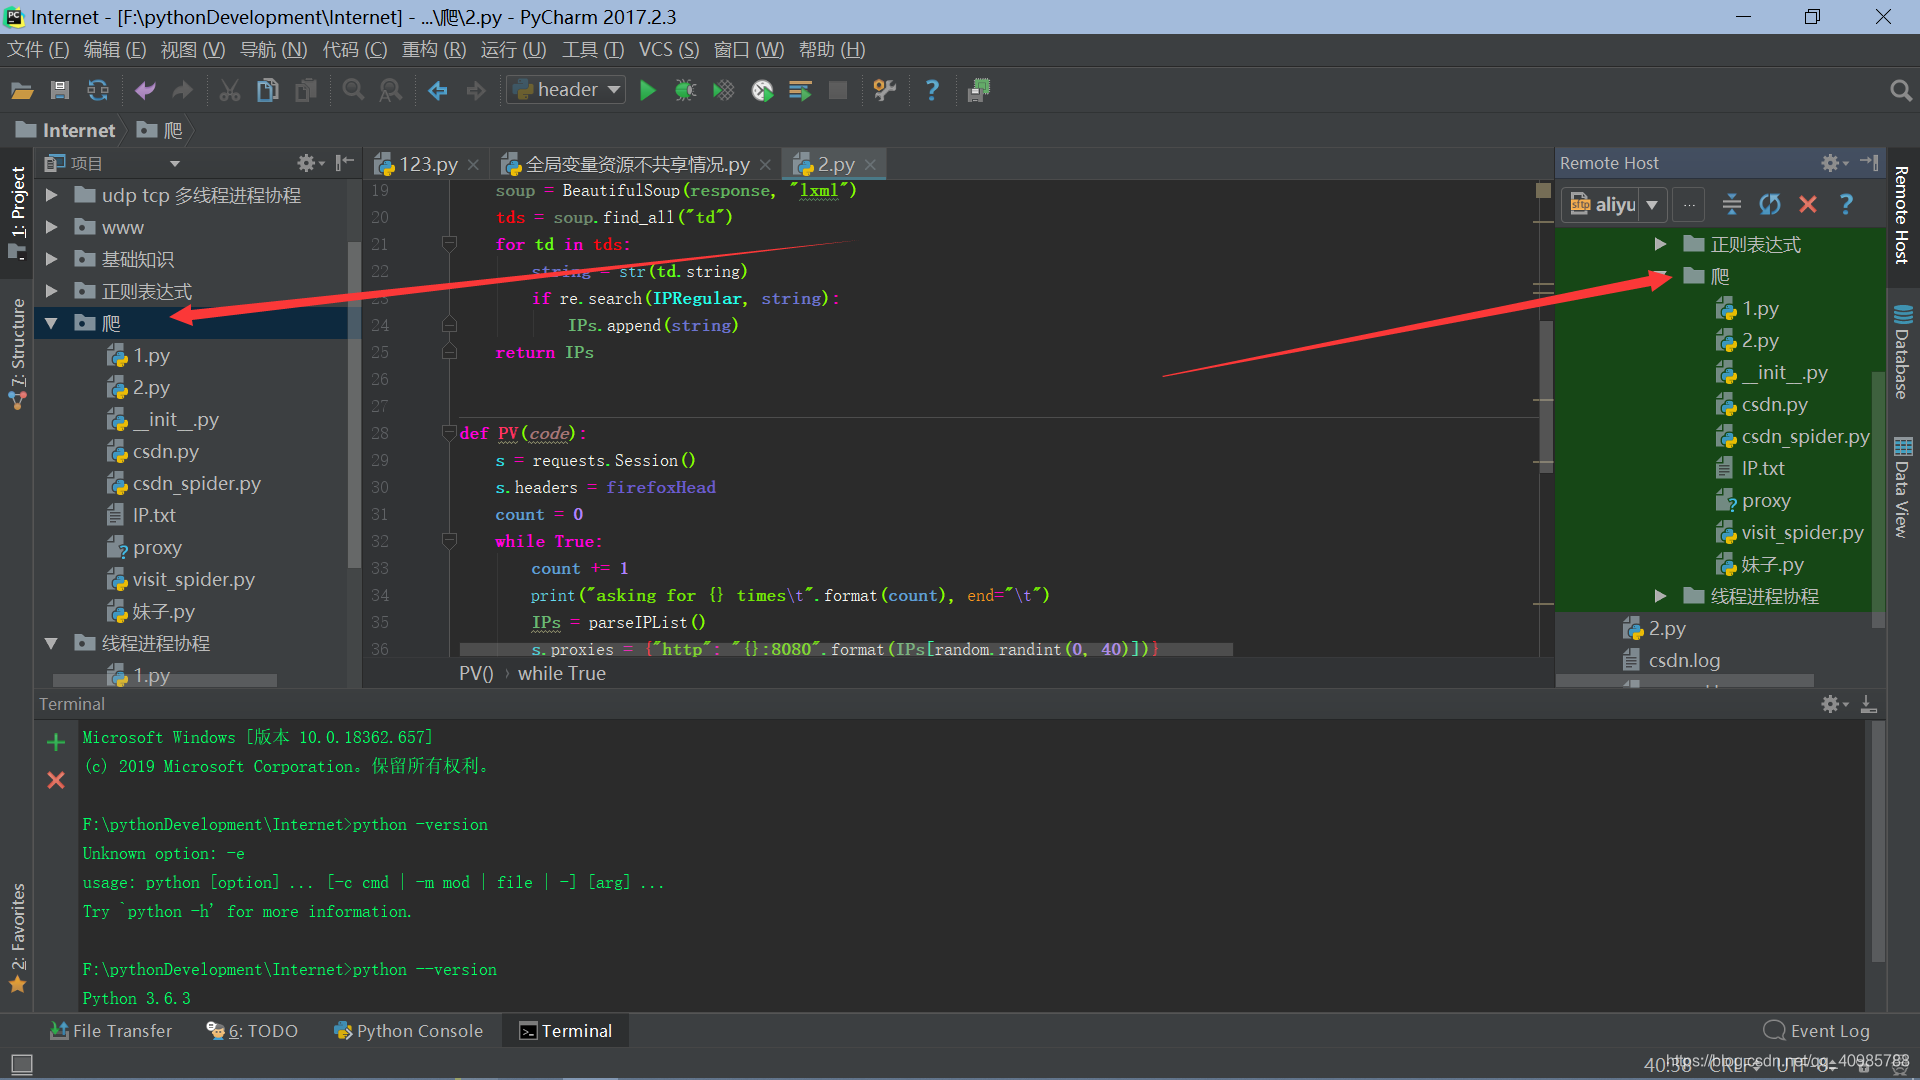The width and height of the screenshot is (1920, 1080).
Task: Click the Internet breadcrumb
Action: [67, 130]
